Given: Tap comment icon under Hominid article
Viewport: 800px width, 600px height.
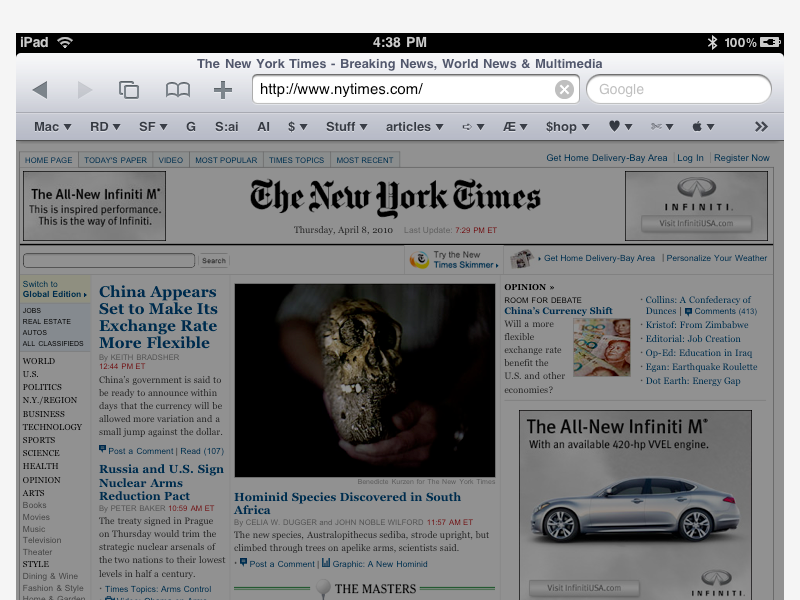Looking at the screenshot, I should pyautogui.click(x=243, y=563).
